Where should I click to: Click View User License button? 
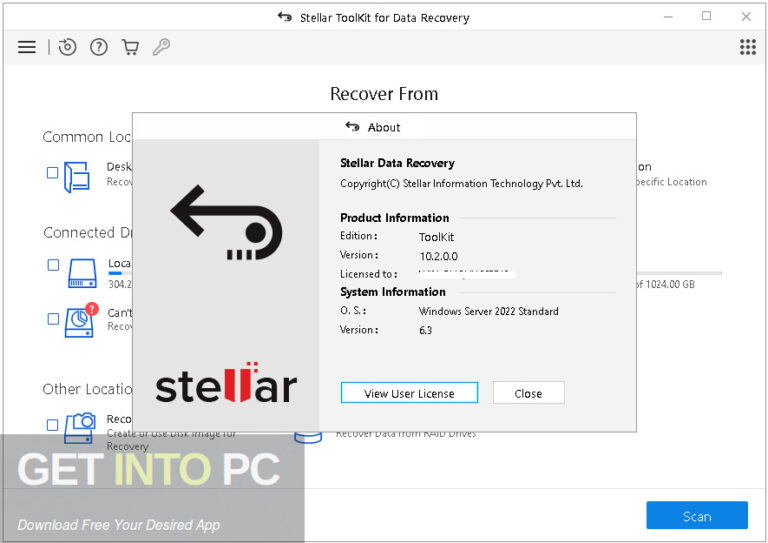click(409, 393)
